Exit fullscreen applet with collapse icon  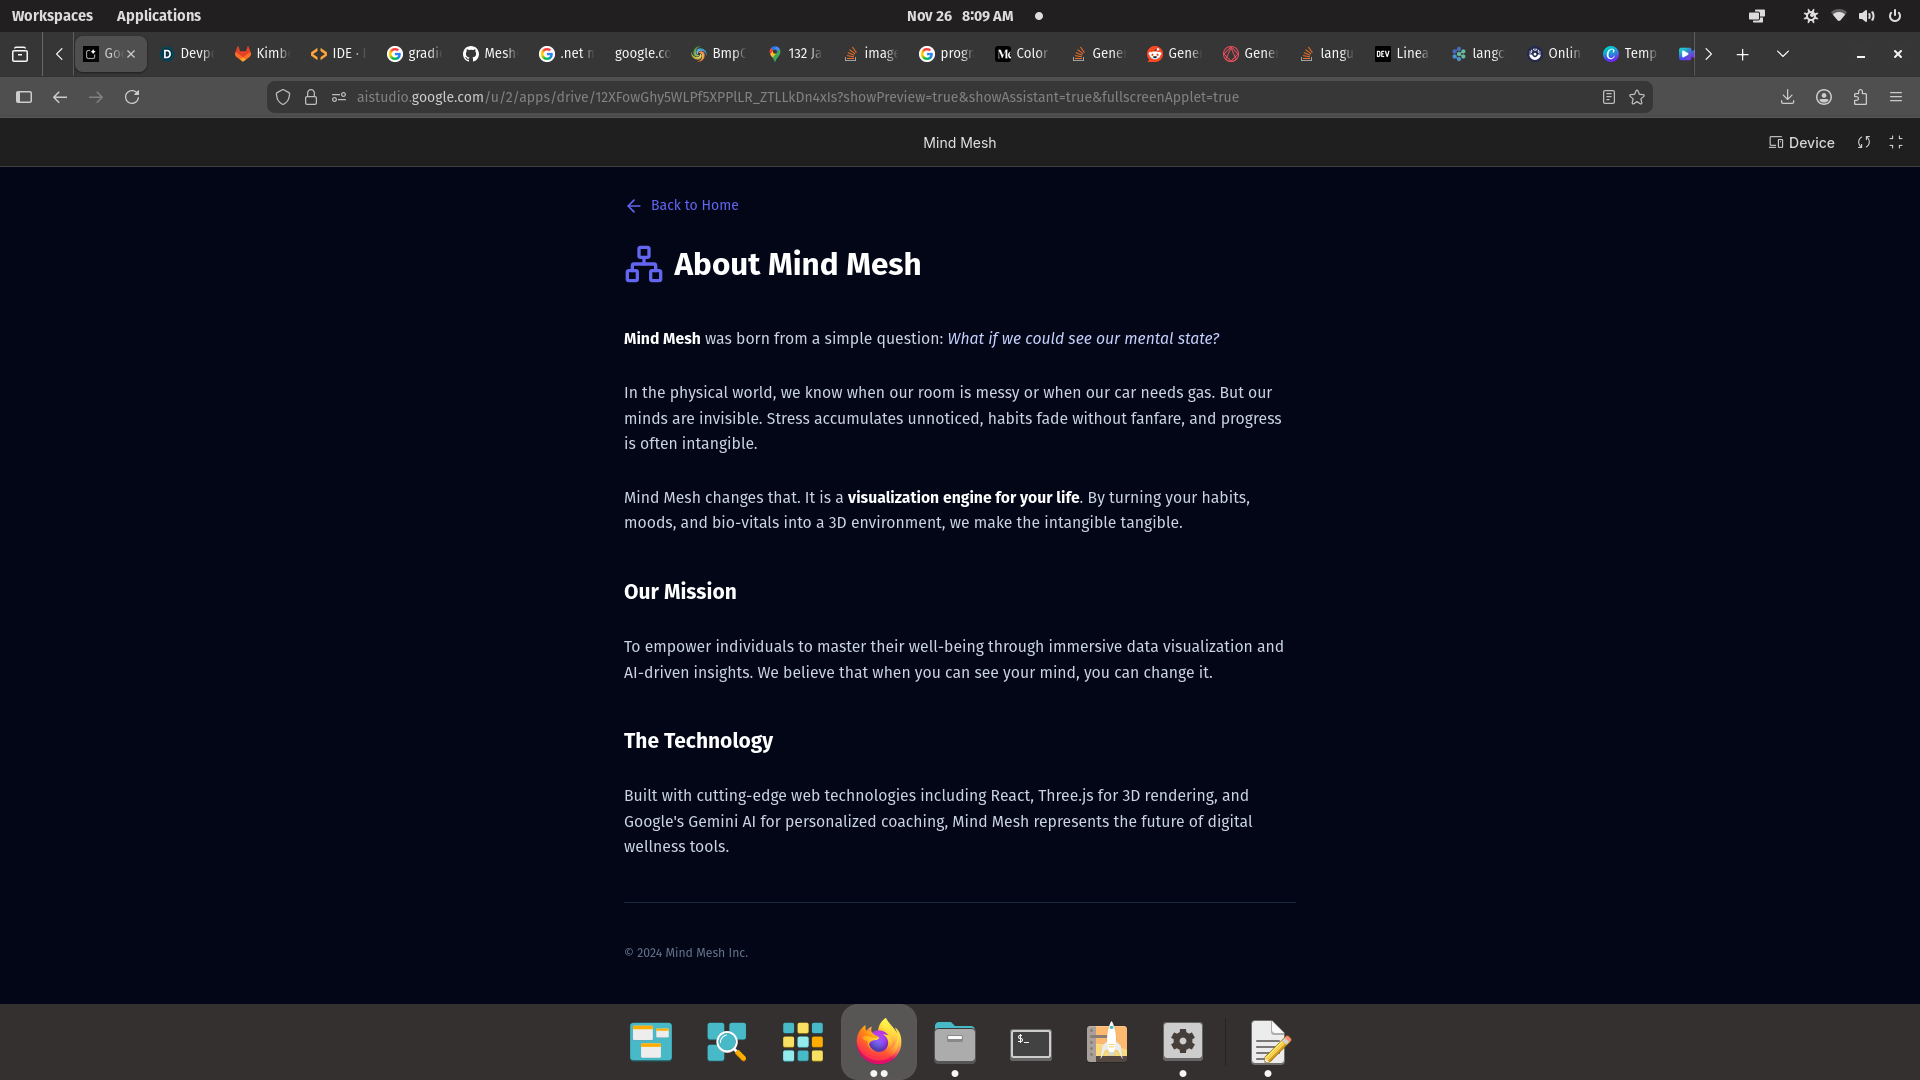pyautogui.click(x=1896, y=143)
